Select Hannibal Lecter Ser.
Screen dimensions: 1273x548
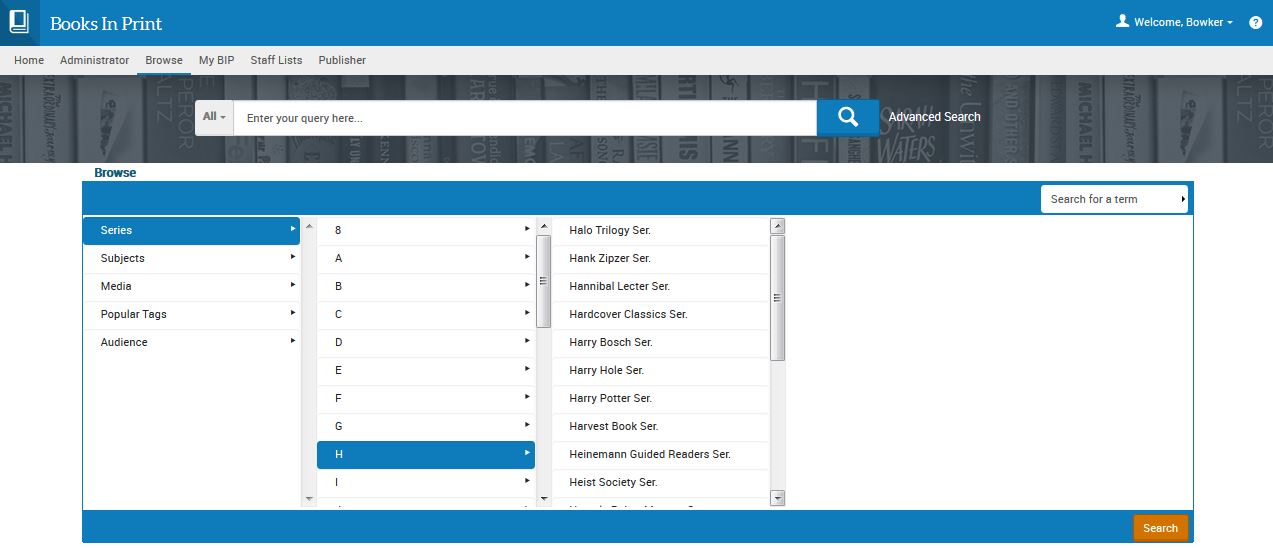point(661,286)
